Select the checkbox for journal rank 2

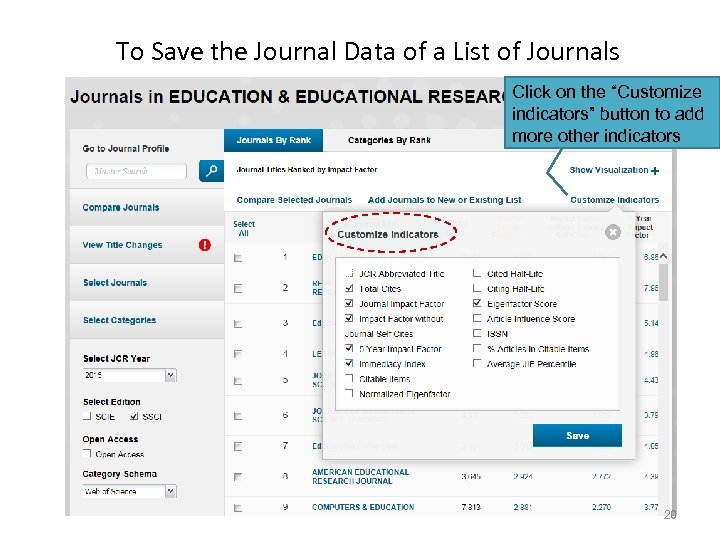click(x=238, y=288)
